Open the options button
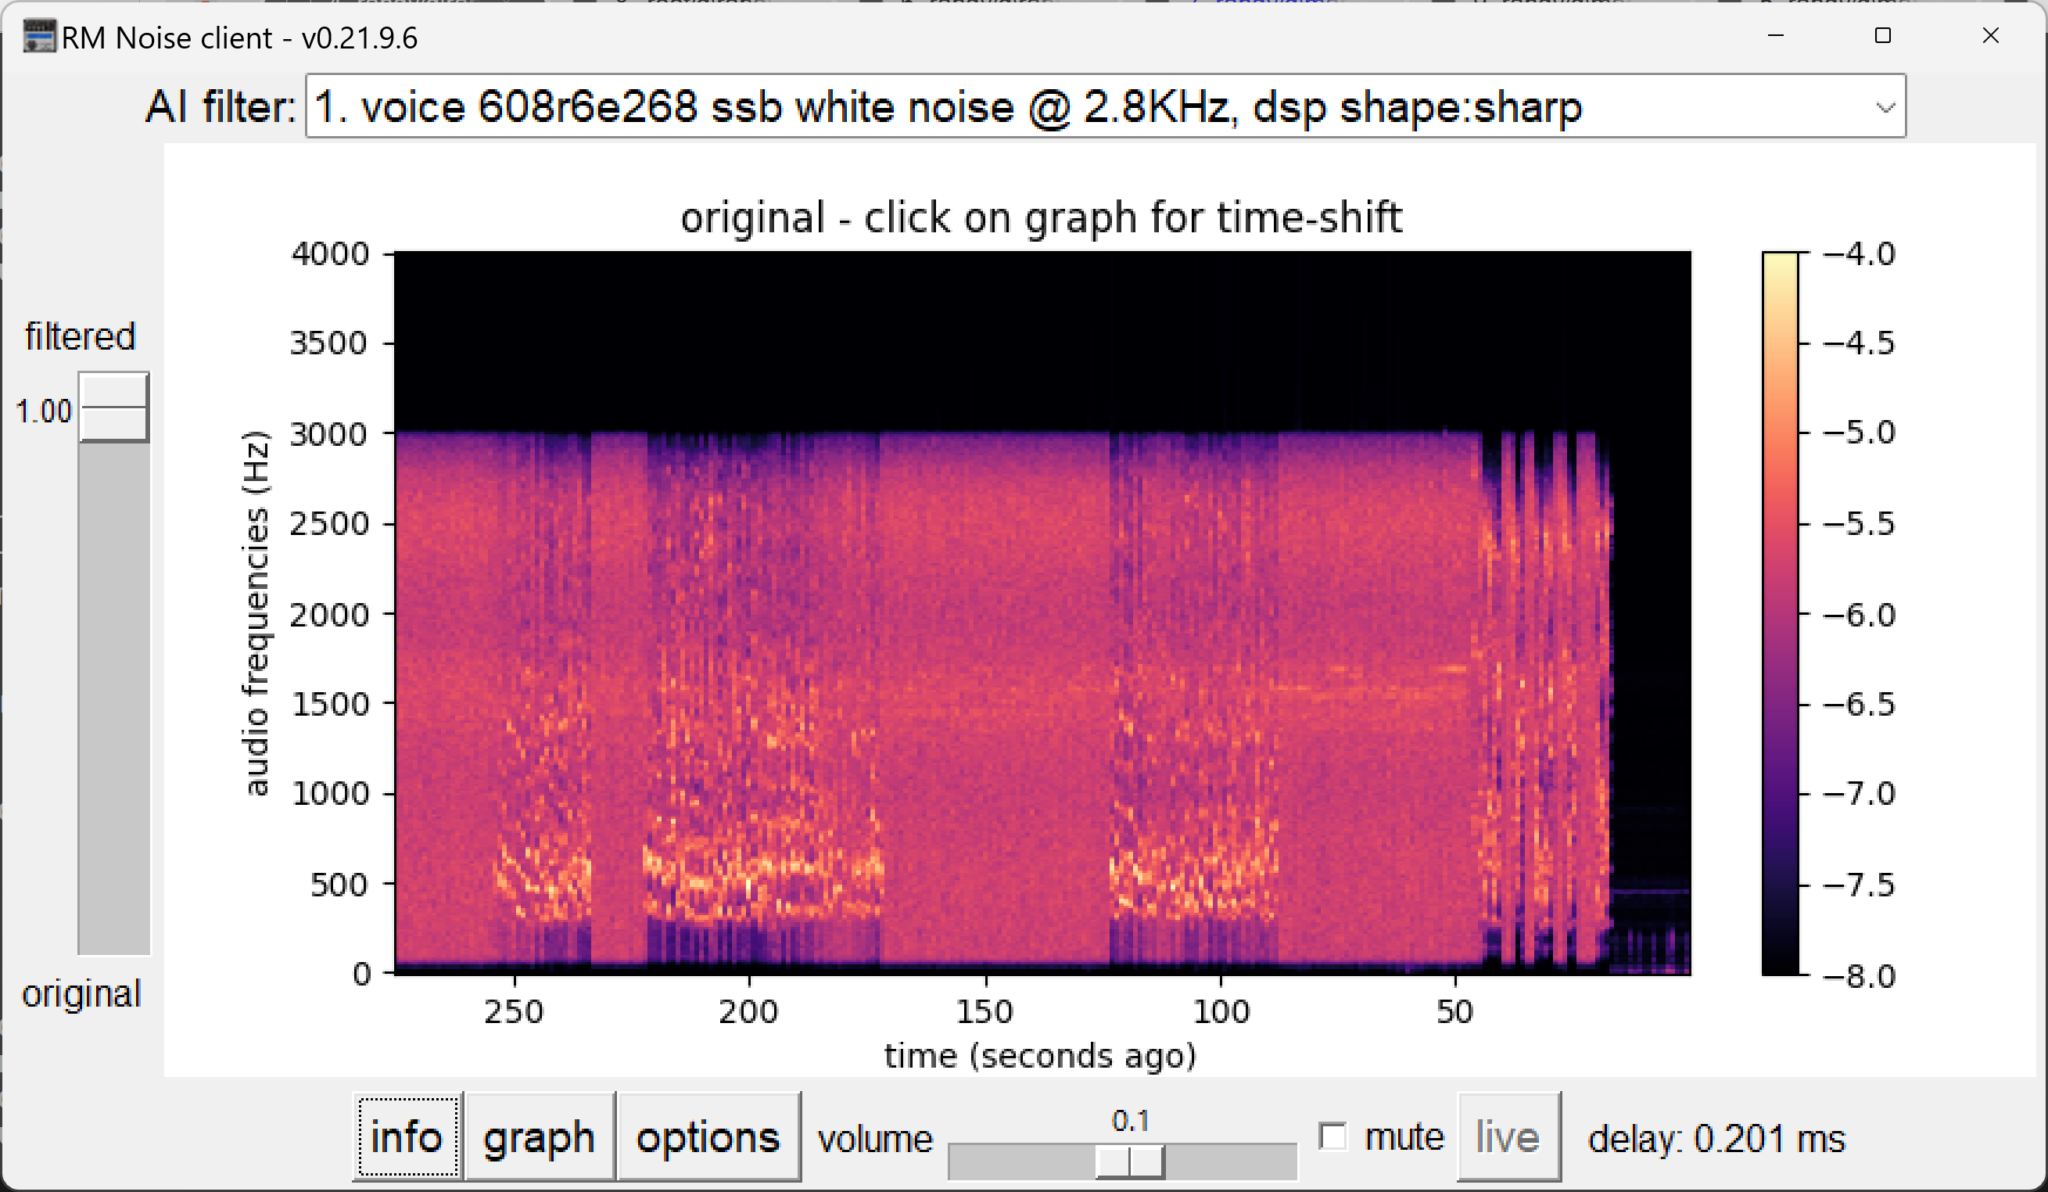Image resolution: width=2048 pixels, height=1192 pixels. pos(708,1137)
